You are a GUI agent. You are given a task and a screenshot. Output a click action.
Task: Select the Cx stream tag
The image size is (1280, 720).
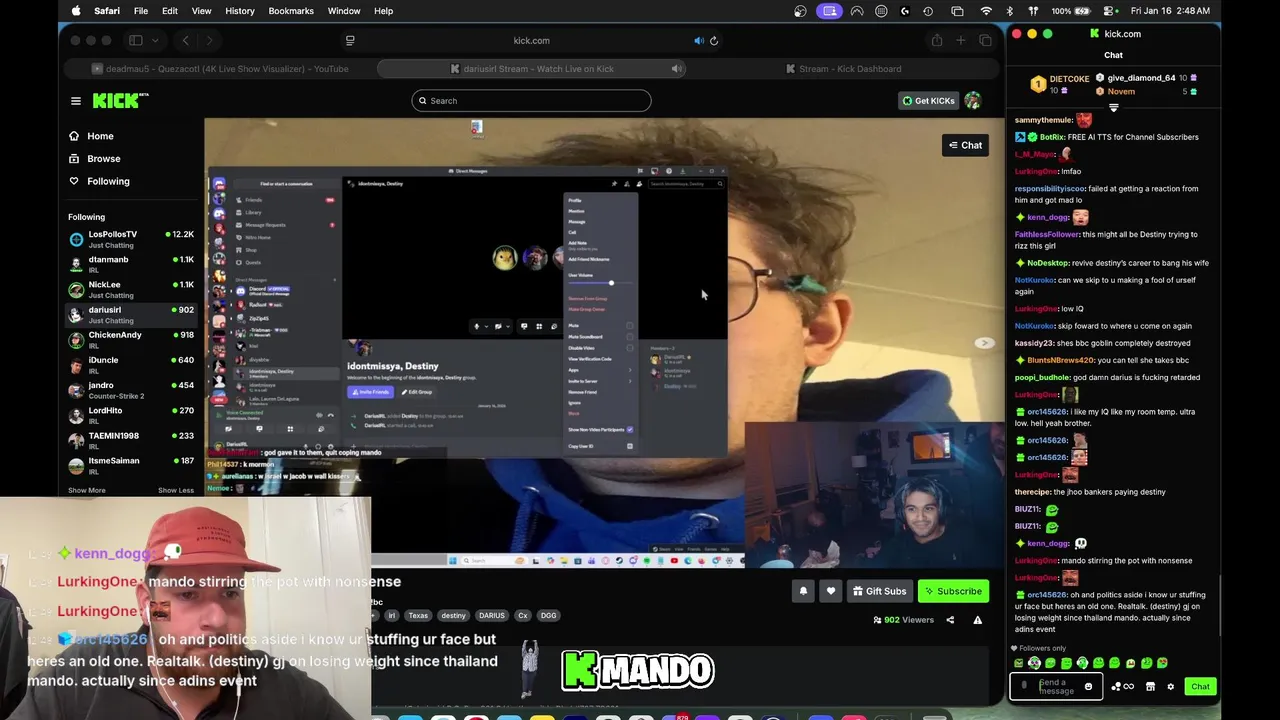pyautogui.click(x=522, y=616)
